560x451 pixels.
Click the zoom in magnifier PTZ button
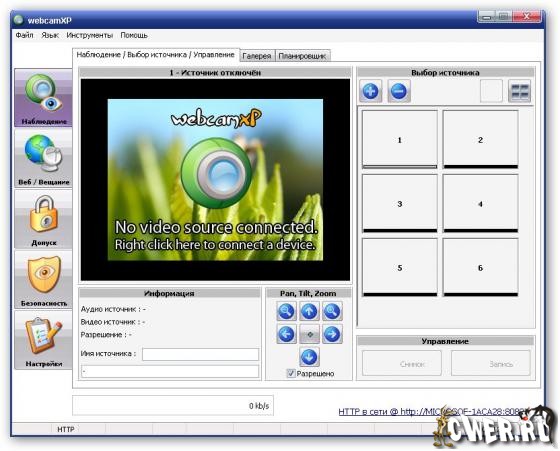(332, 311)
